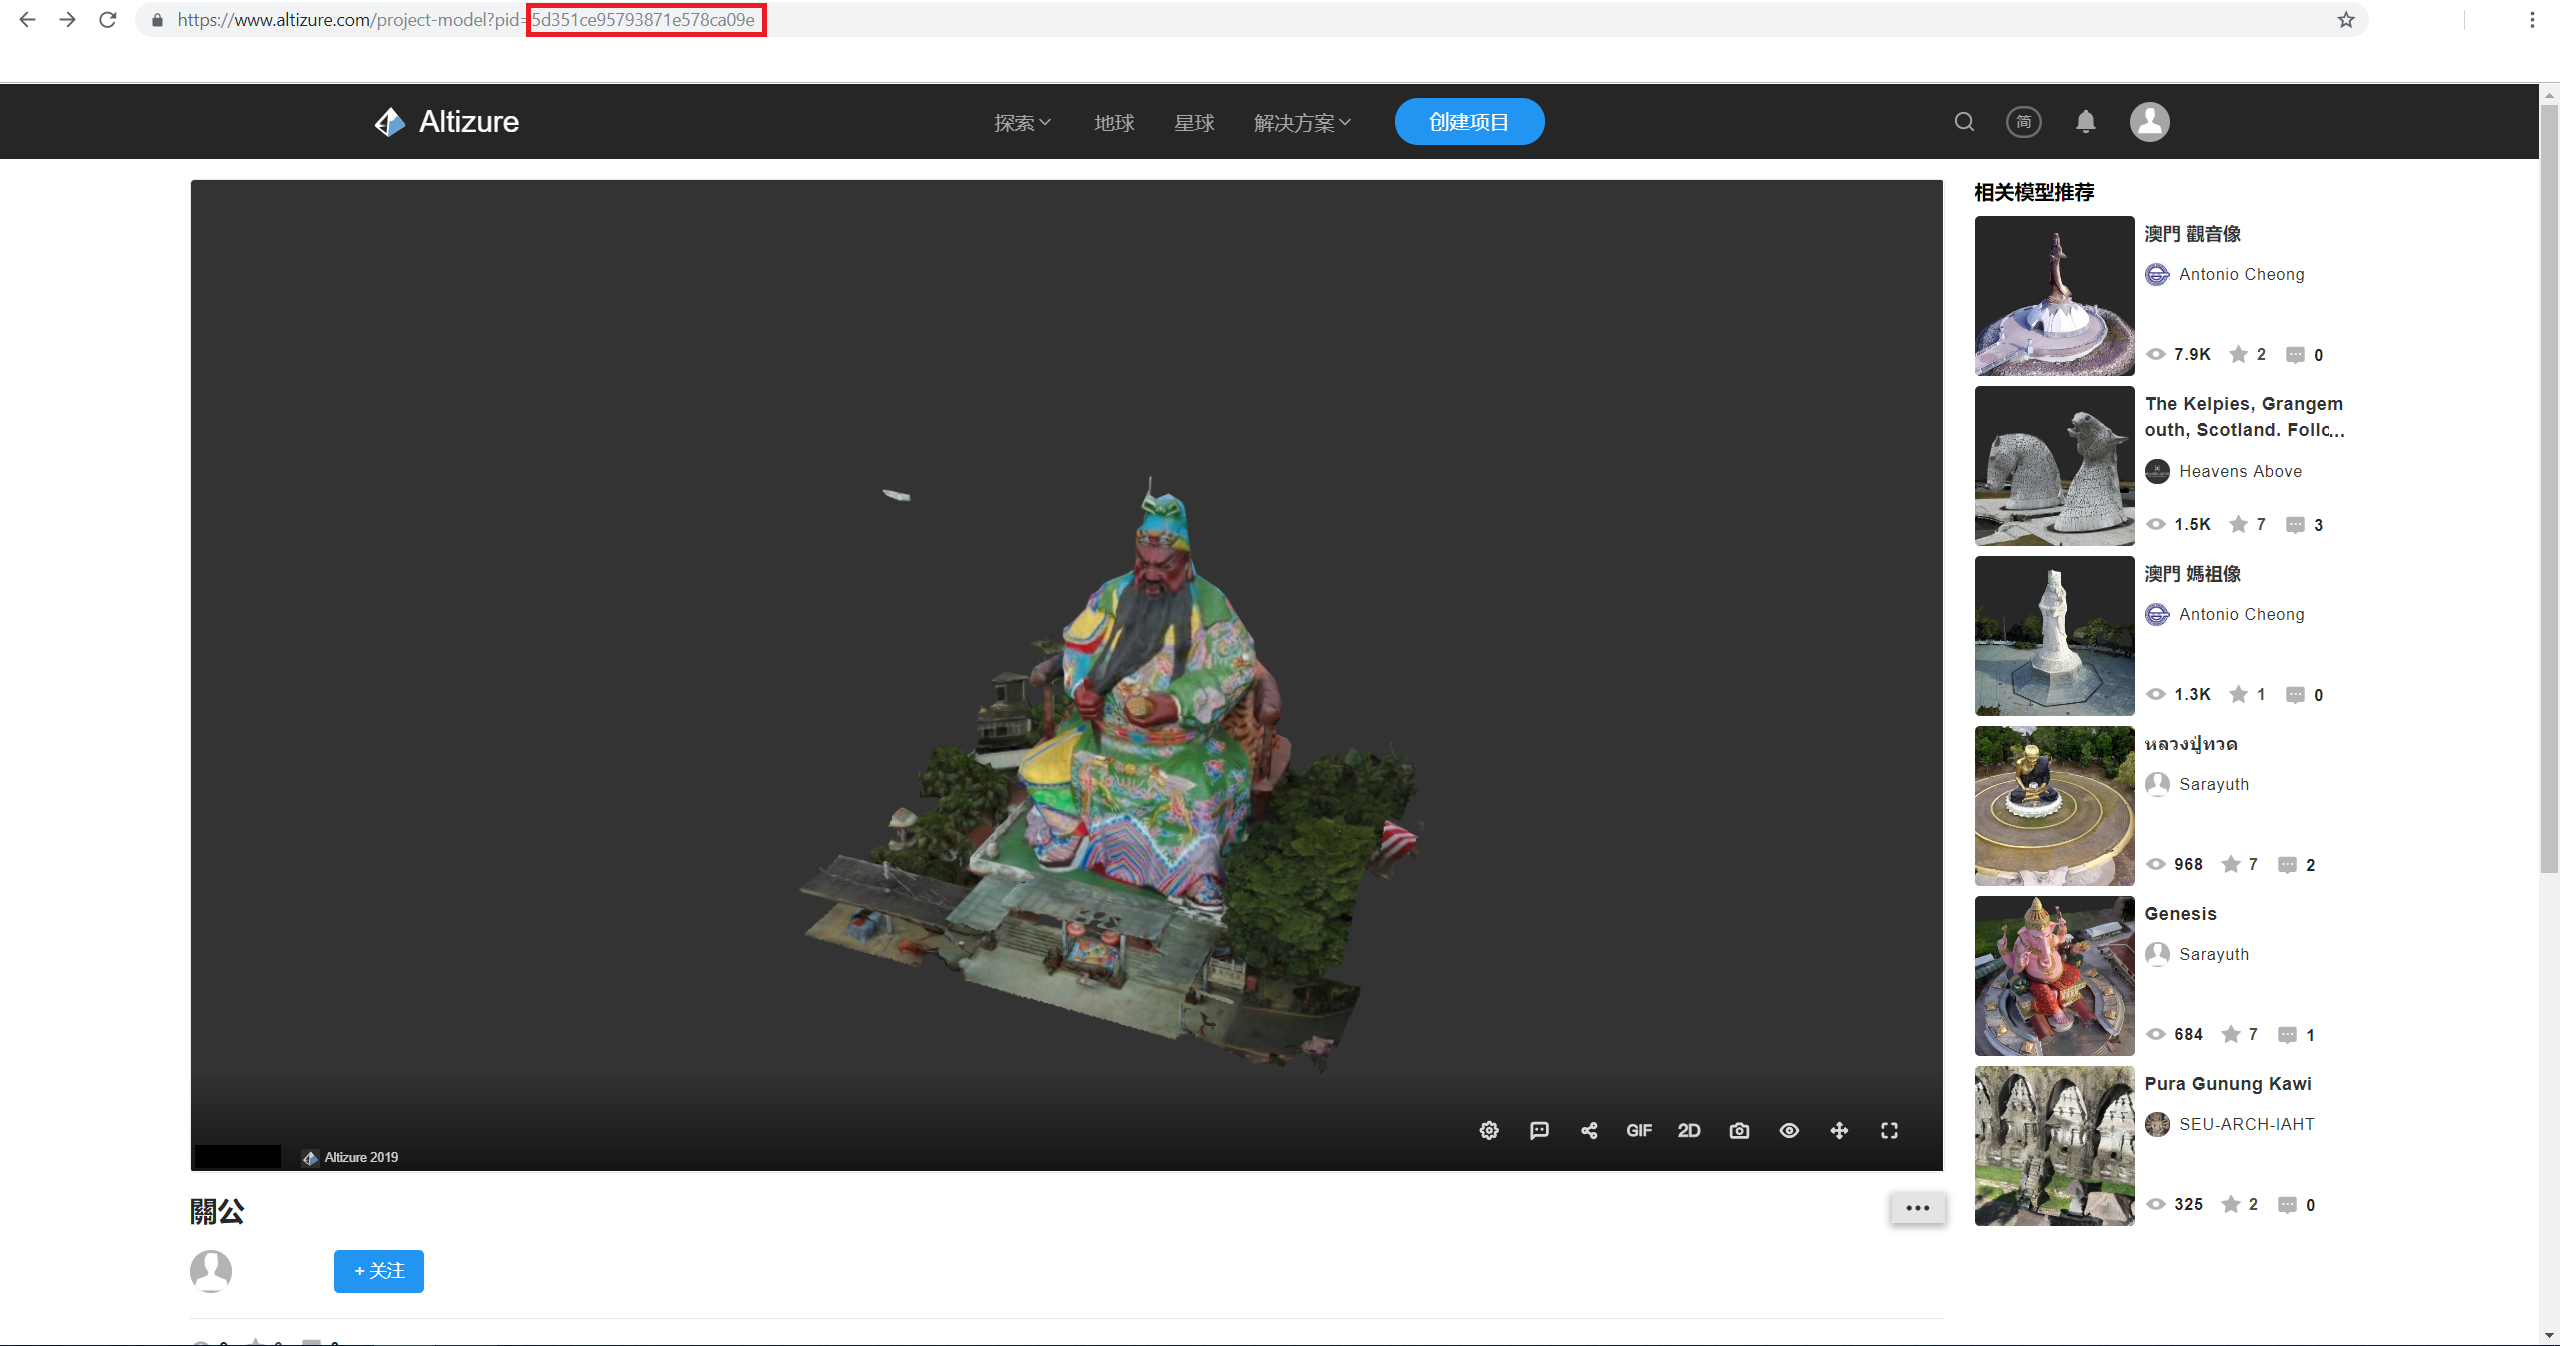Open 澳門 媽祖像 thumbnail

[x=2054, y=635]
